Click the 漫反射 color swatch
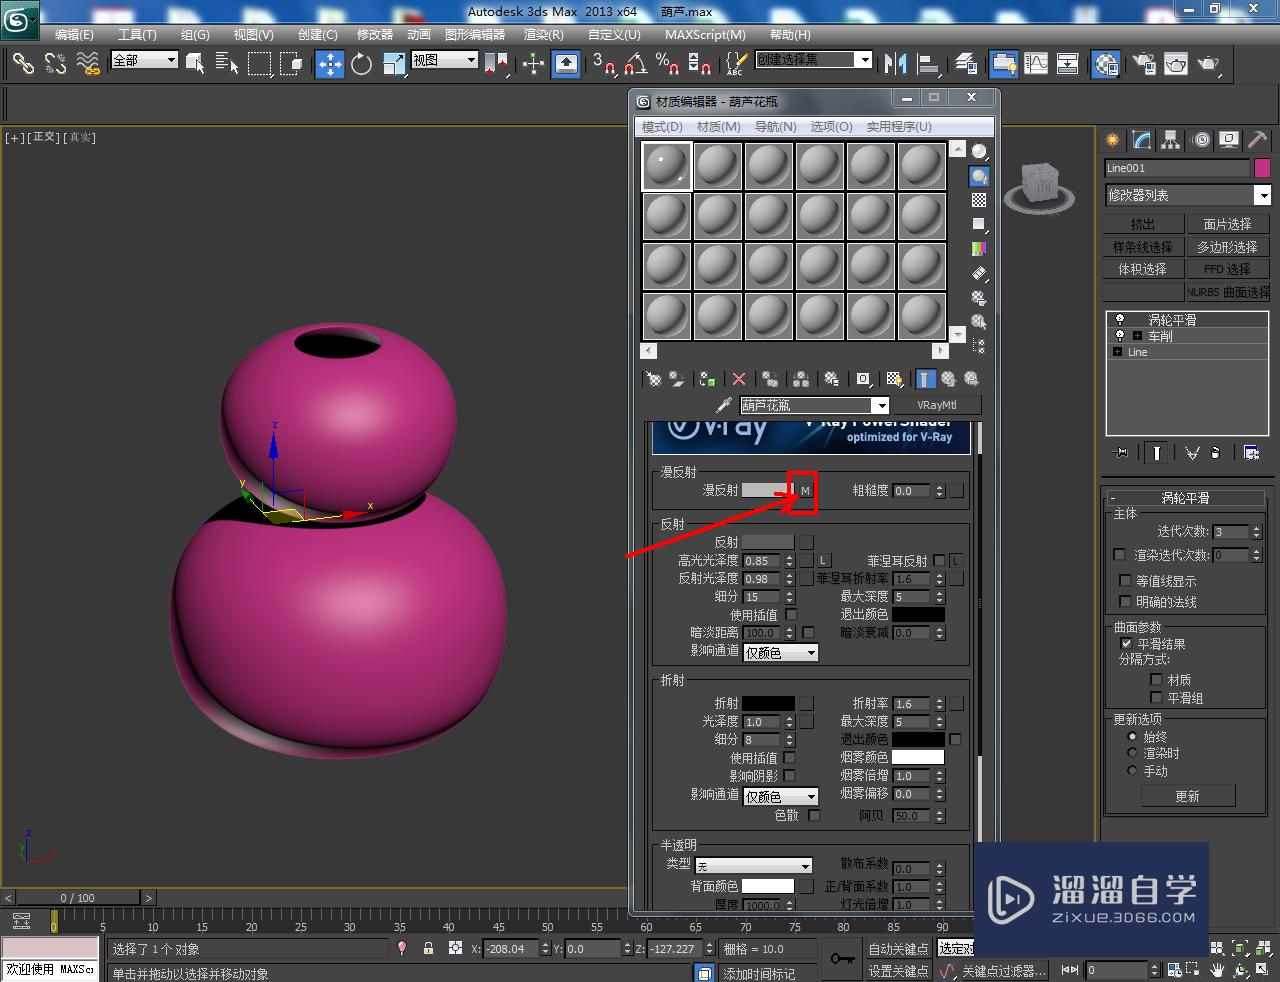 pyautogui.click(x=767, y=491)
